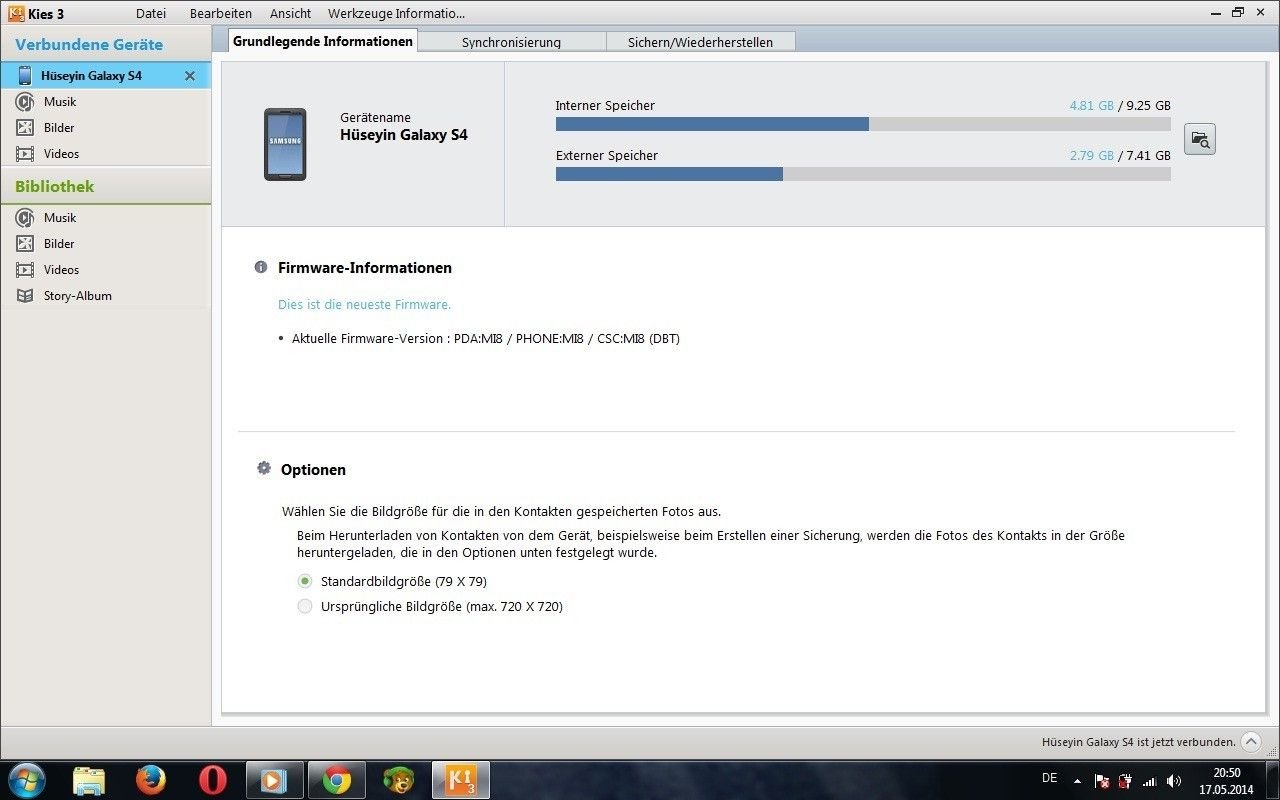Click the 2.79 GB external storage value
Screen dimensions: 1280x800
pos(1091,155)
